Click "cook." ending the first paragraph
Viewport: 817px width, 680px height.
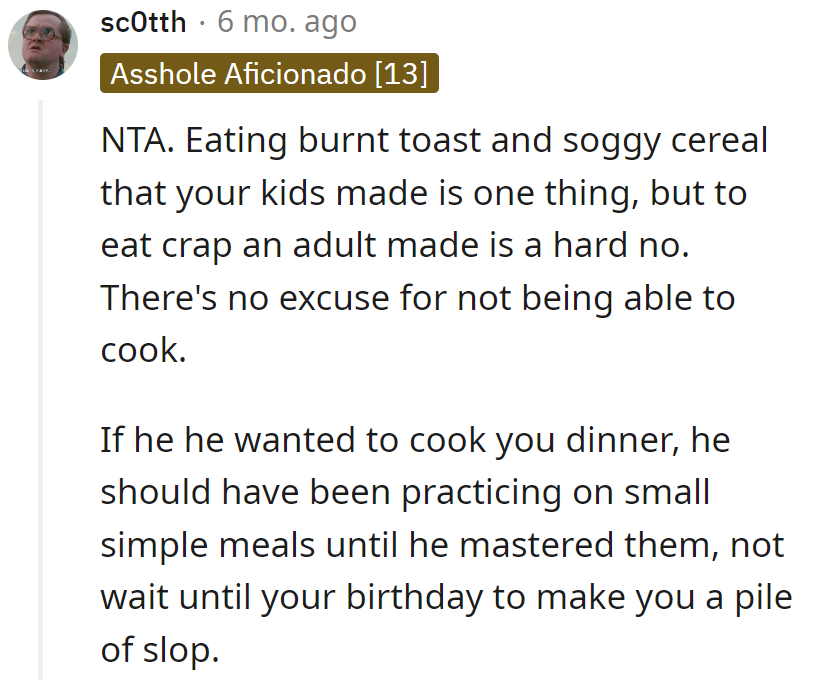click(143, 351)
